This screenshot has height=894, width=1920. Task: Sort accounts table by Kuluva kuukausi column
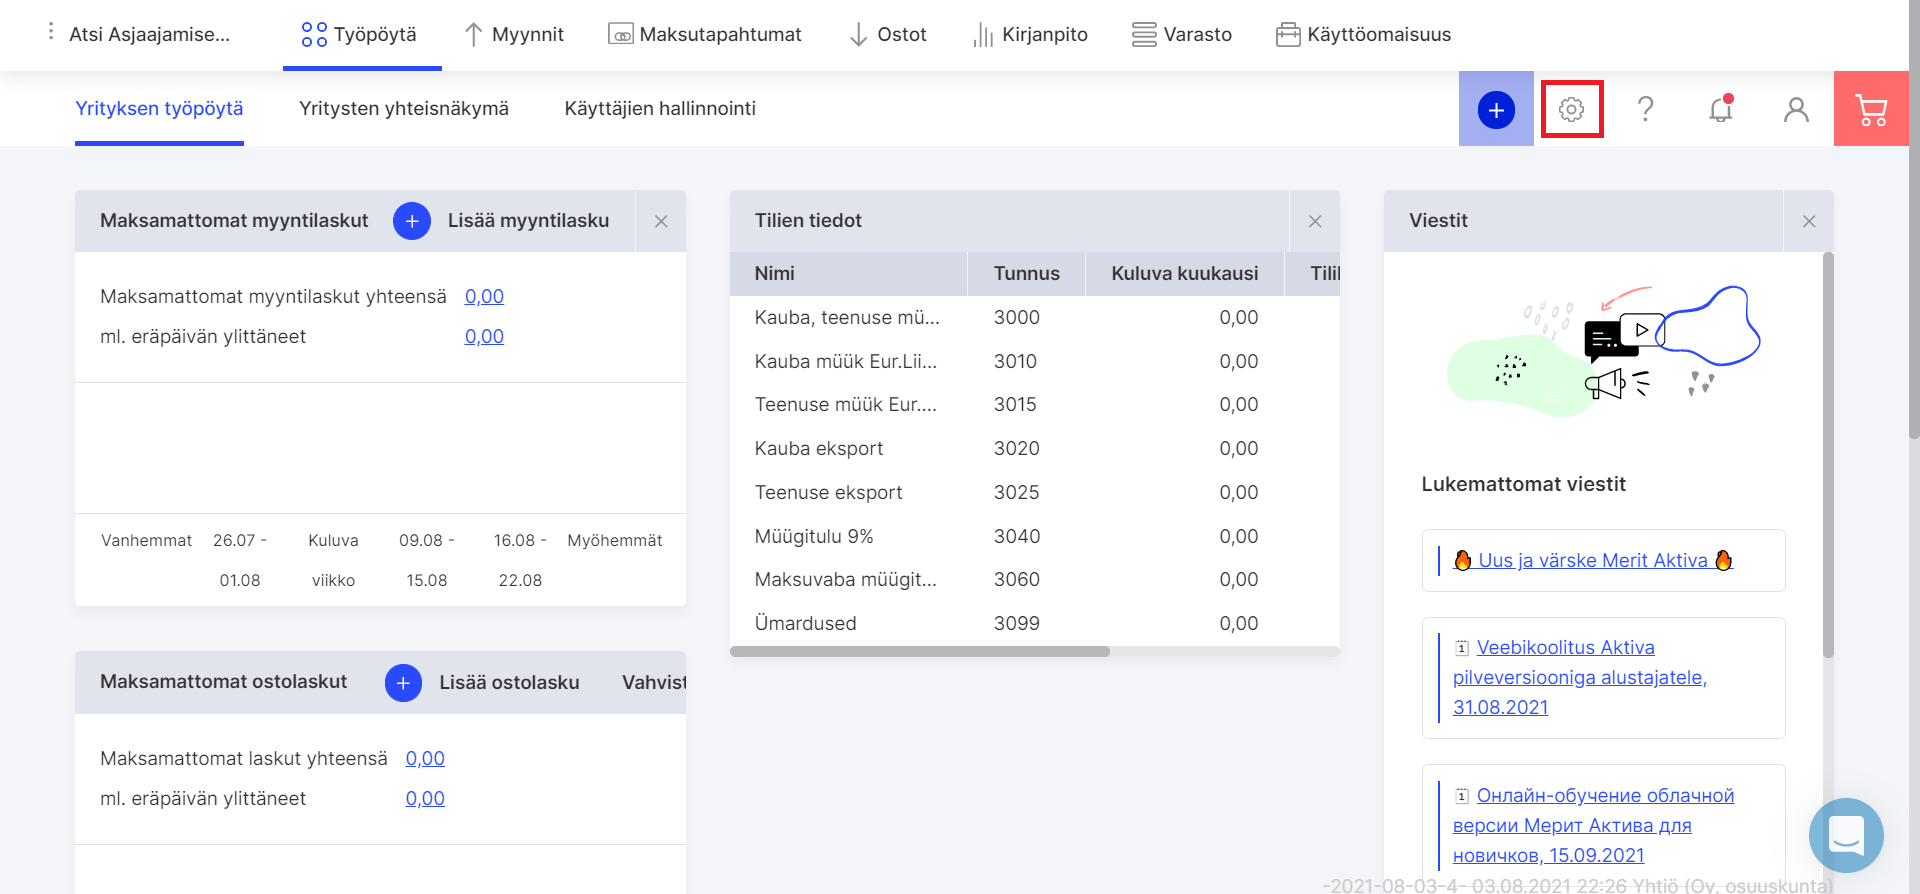click(1185, 274)
